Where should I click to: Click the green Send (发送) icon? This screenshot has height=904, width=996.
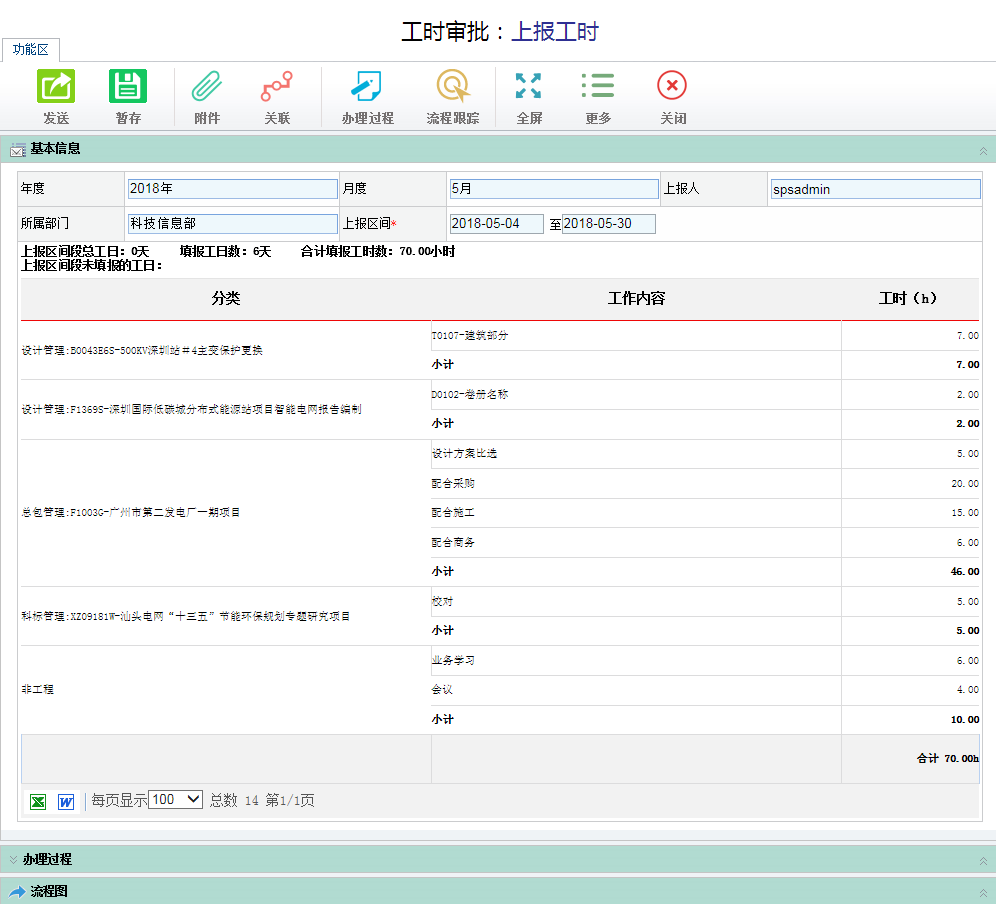click(x=56, y=87)
